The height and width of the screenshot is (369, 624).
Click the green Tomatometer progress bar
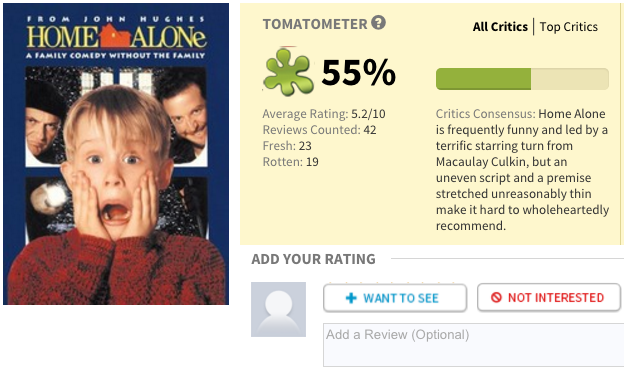tap(522, 79)
